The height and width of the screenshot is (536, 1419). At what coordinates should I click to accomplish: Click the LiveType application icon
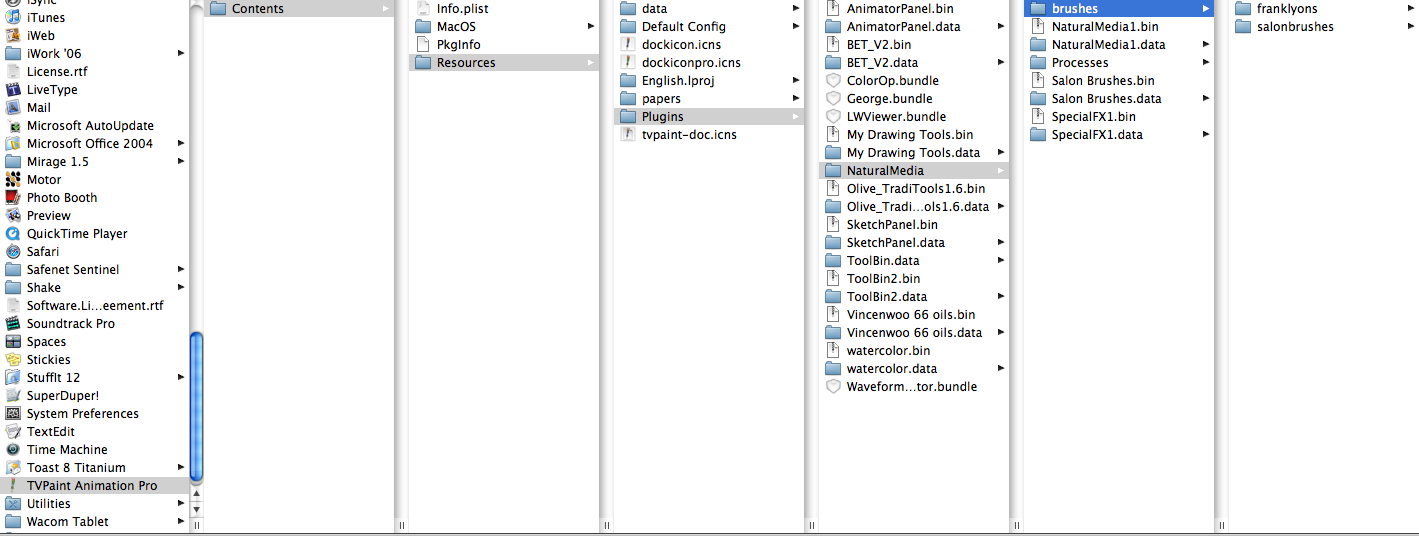[13, 89]
